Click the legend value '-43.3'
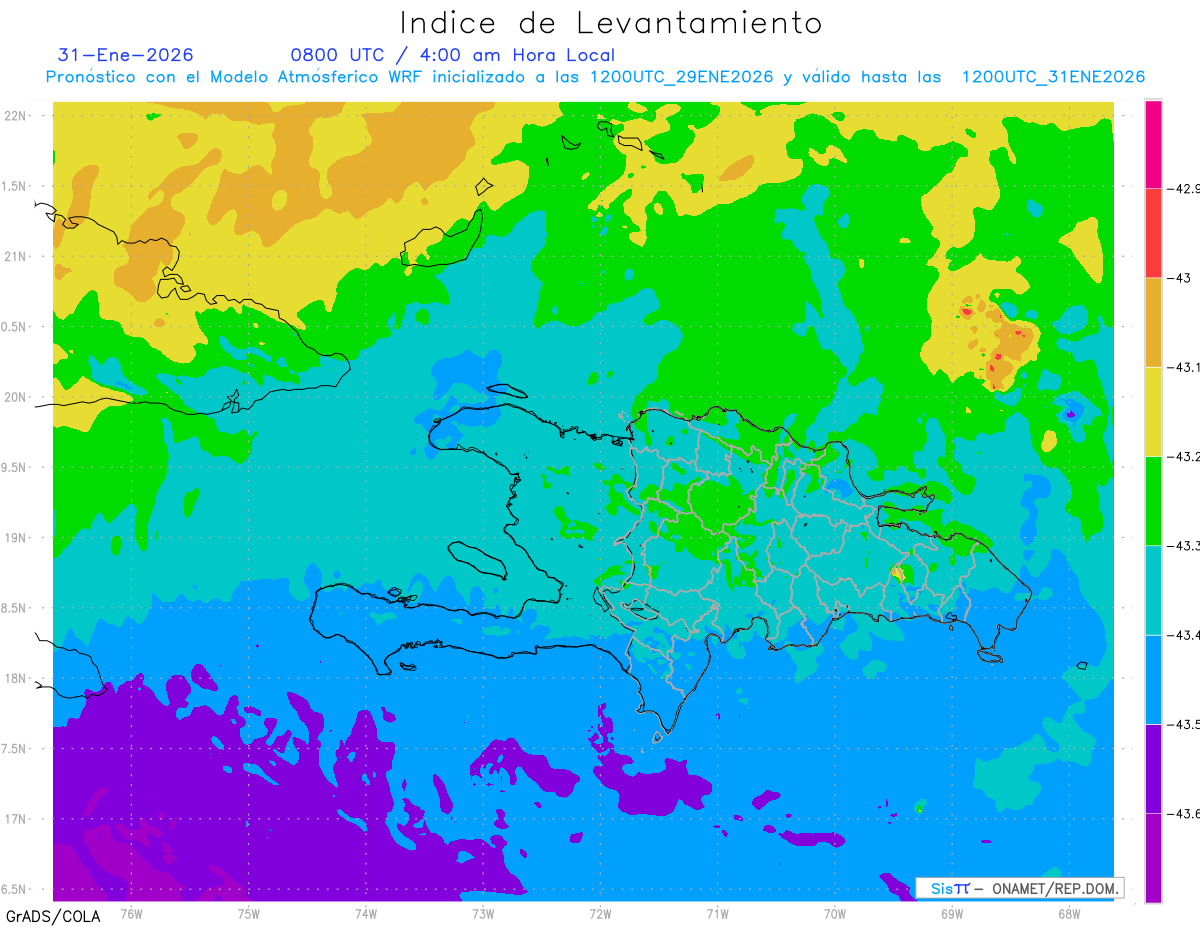This screenshot has height=927, width=1200. pos(1182,546)
